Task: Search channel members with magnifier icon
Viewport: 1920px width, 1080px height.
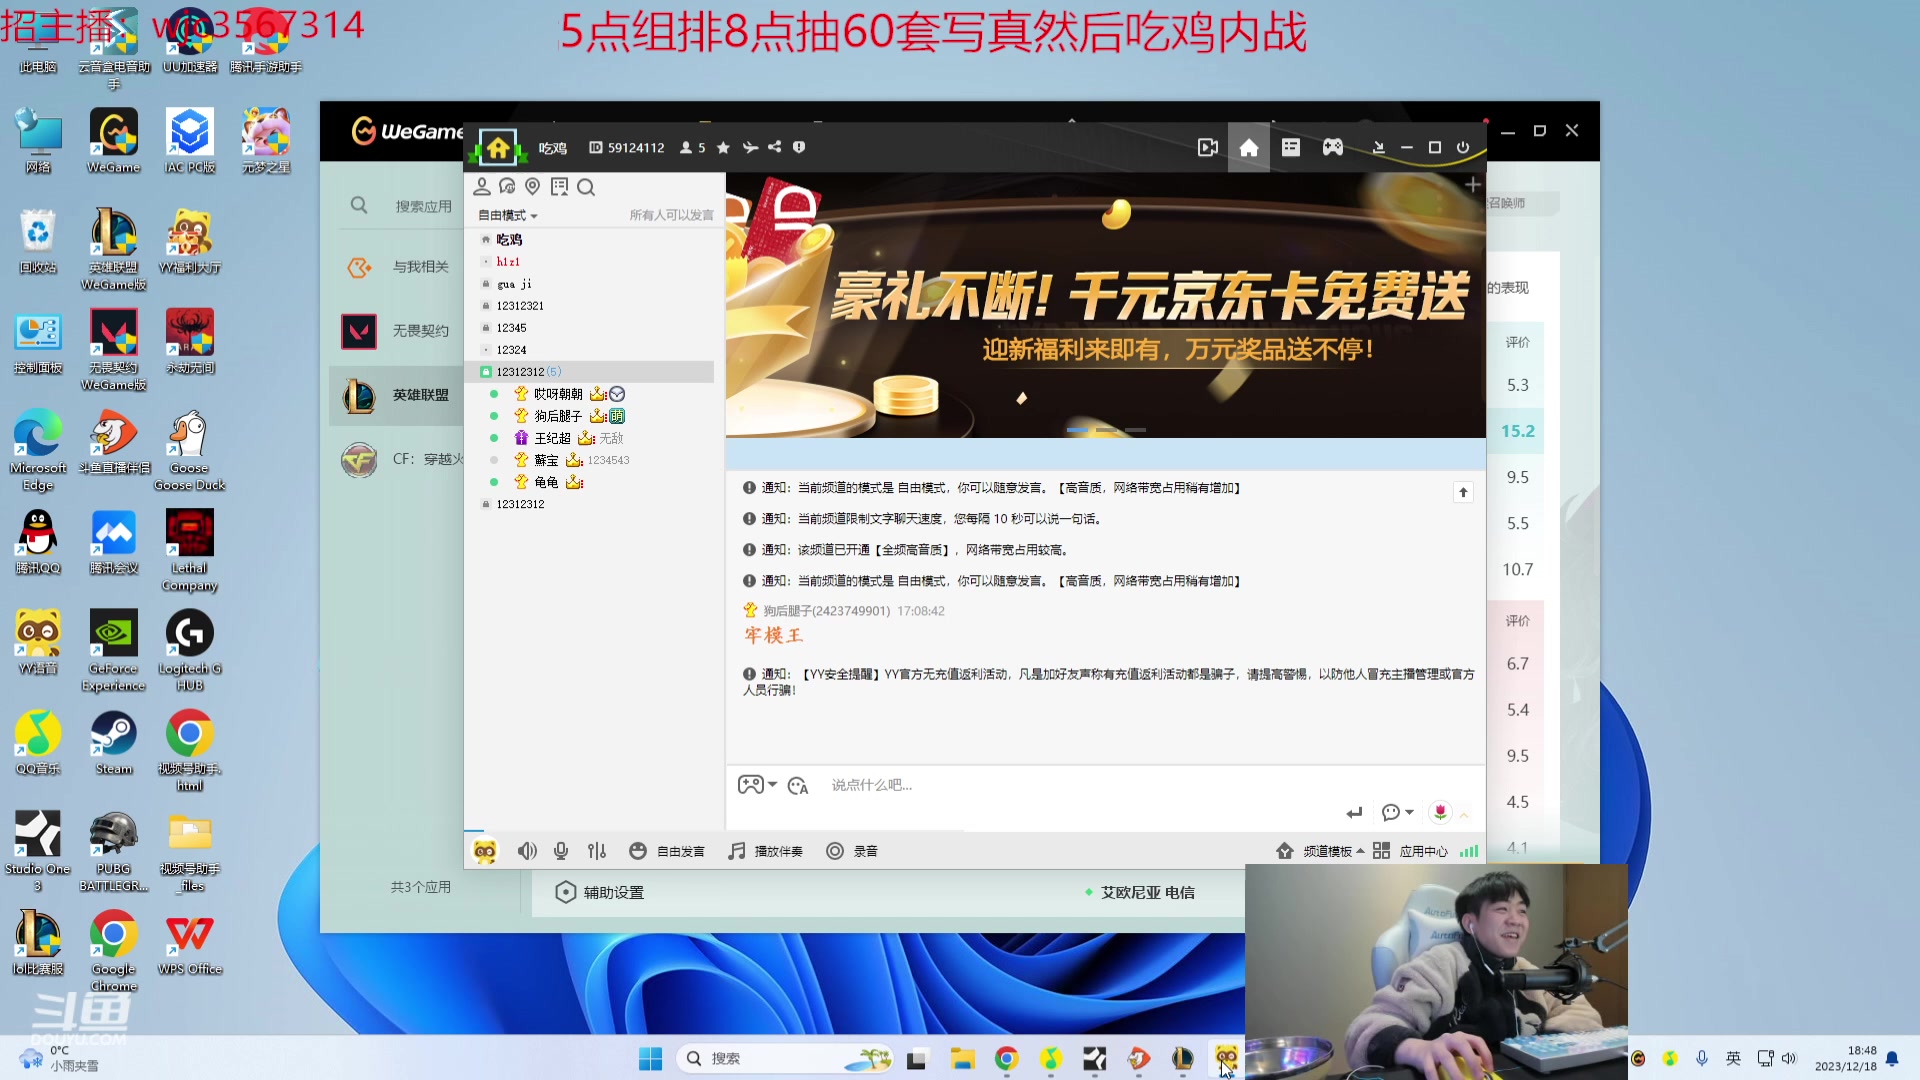Action: 586,187
